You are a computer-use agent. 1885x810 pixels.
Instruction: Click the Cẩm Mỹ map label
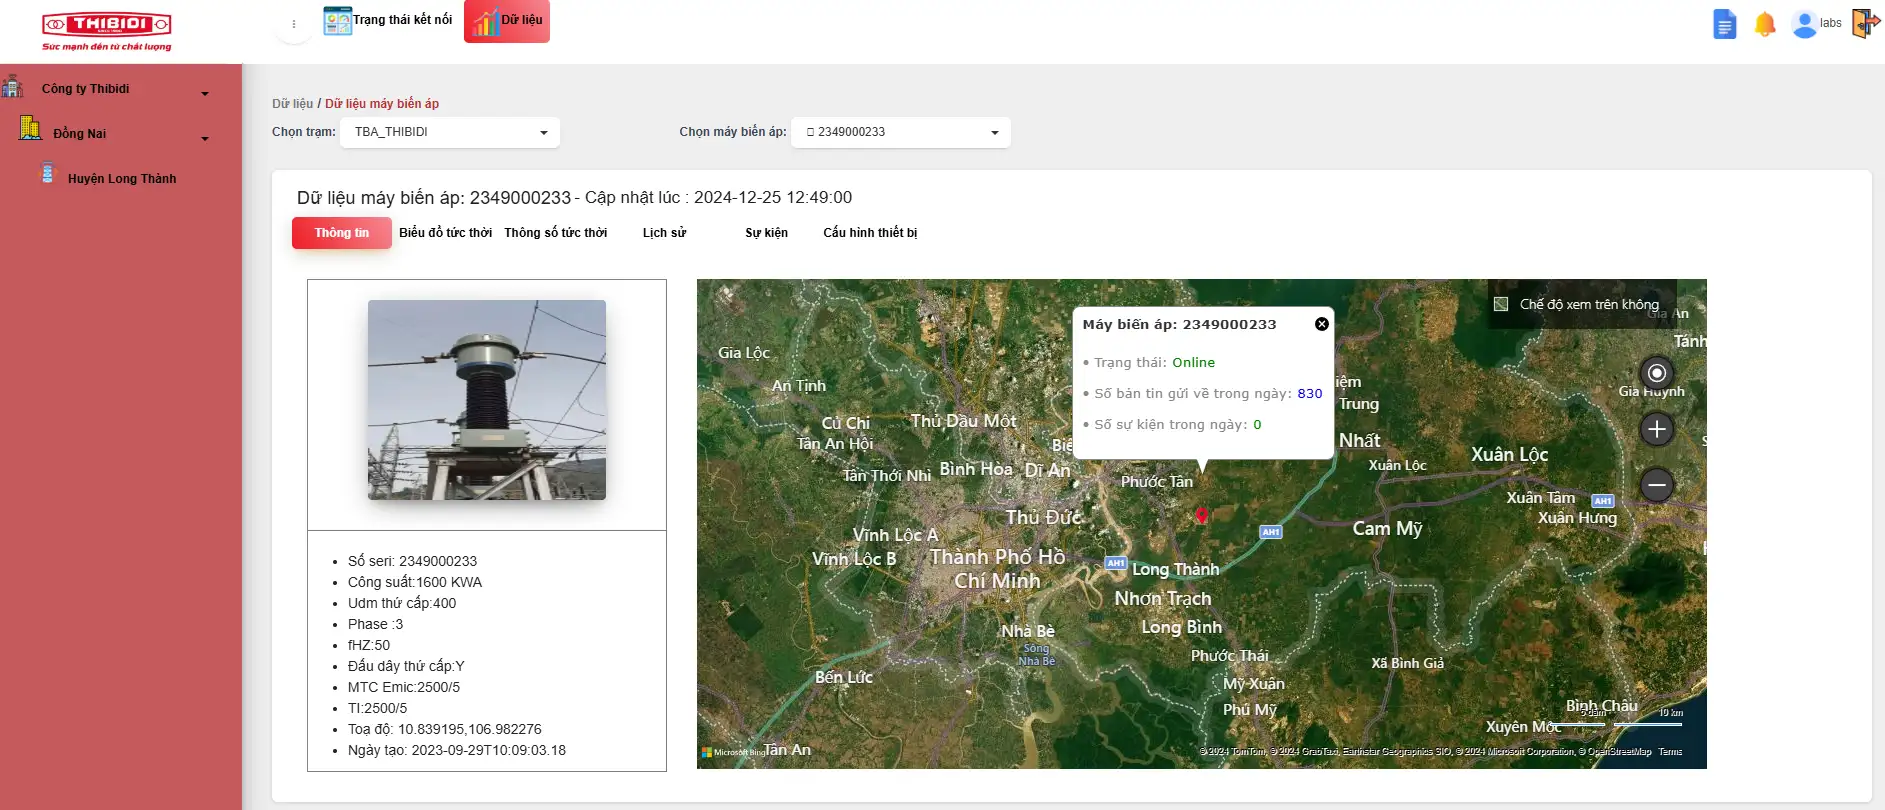point(1387,528)
